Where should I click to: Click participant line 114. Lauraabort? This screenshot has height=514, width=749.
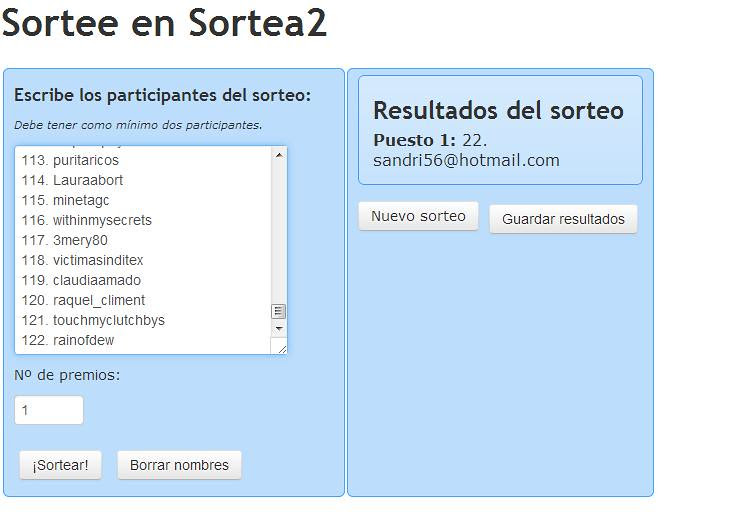[72, 180]
